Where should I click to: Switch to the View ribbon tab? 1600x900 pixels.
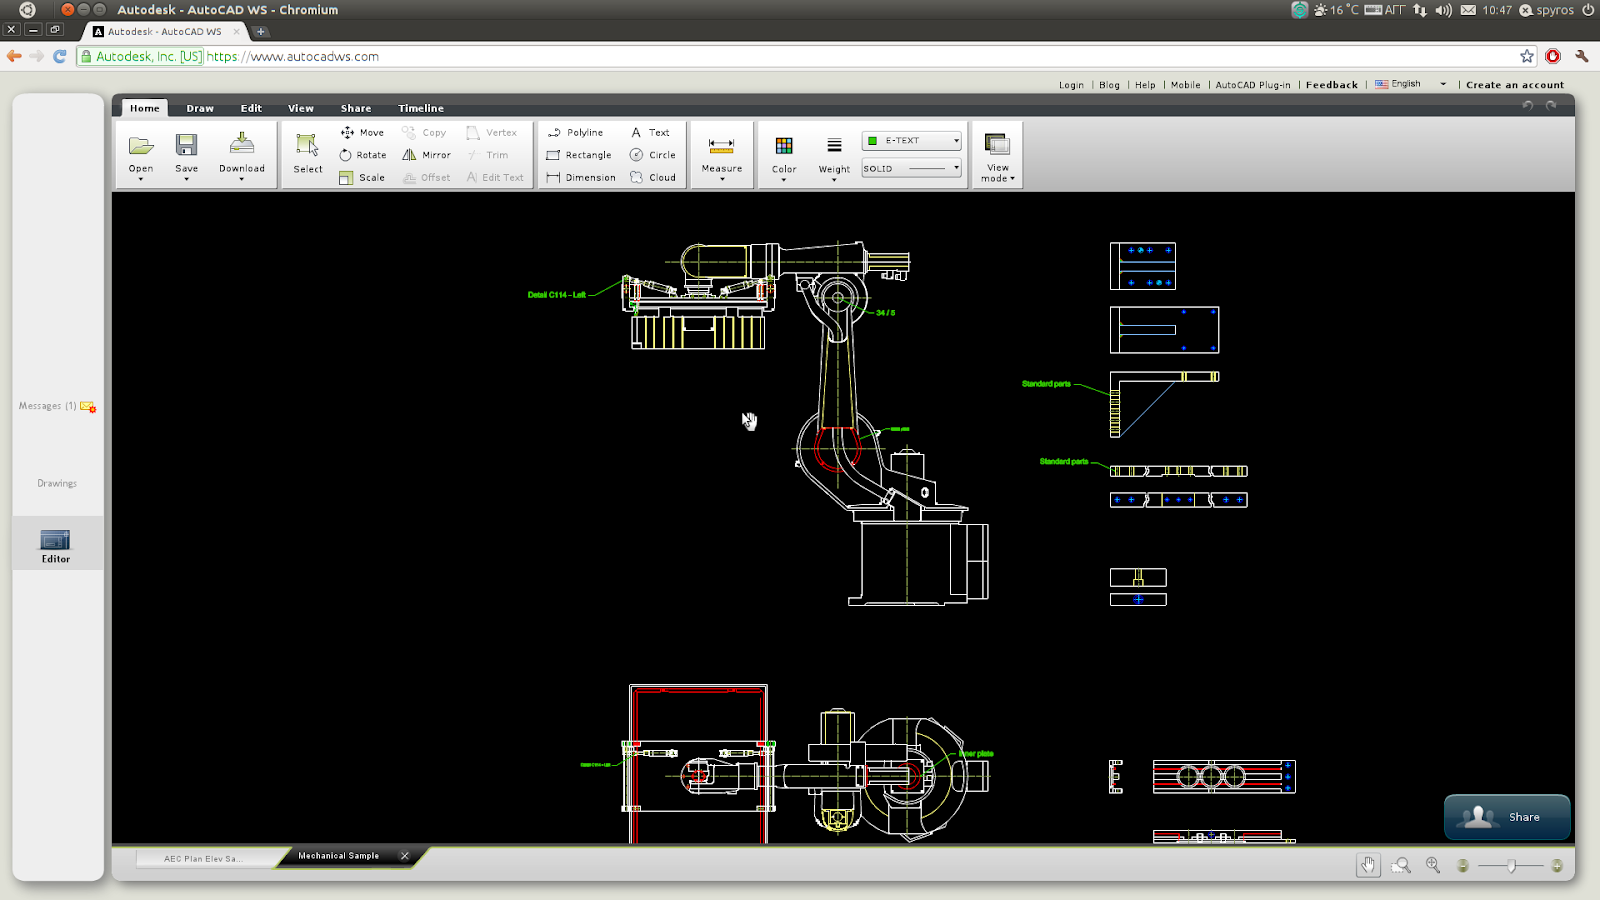[301, 108]
